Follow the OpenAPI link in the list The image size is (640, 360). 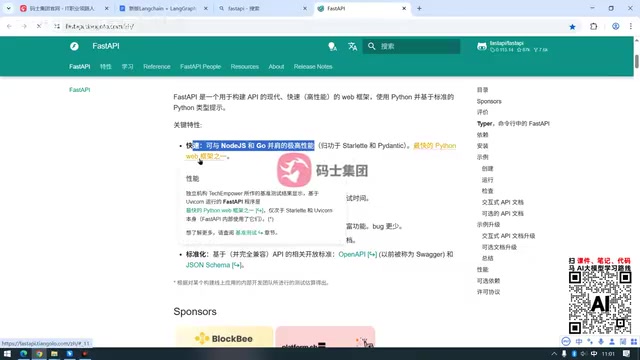358,254
